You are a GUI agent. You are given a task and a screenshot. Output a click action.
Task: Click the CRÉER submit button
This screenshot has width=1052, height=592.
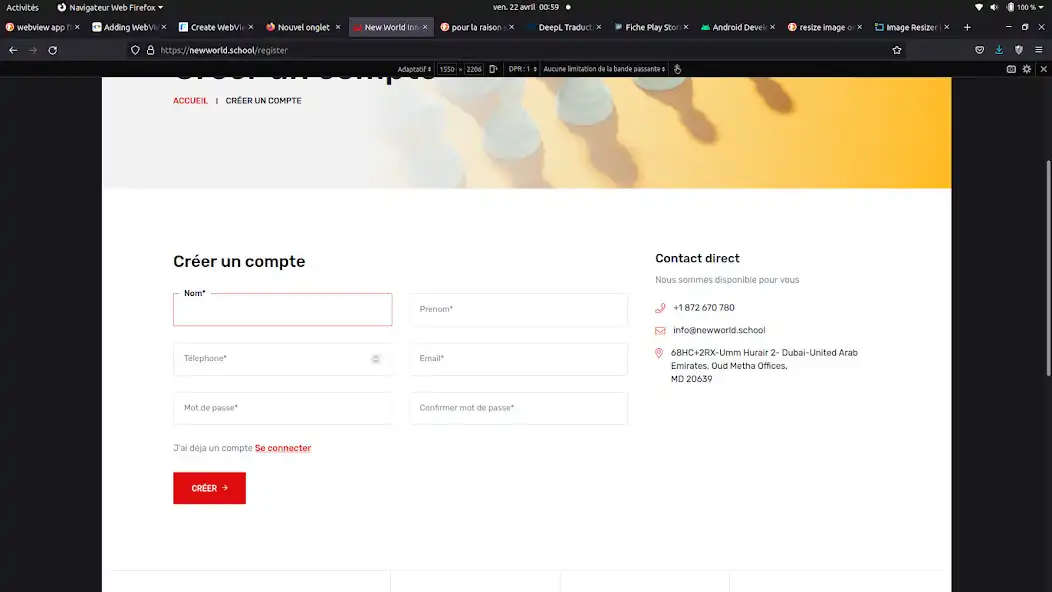coord(209,488)
